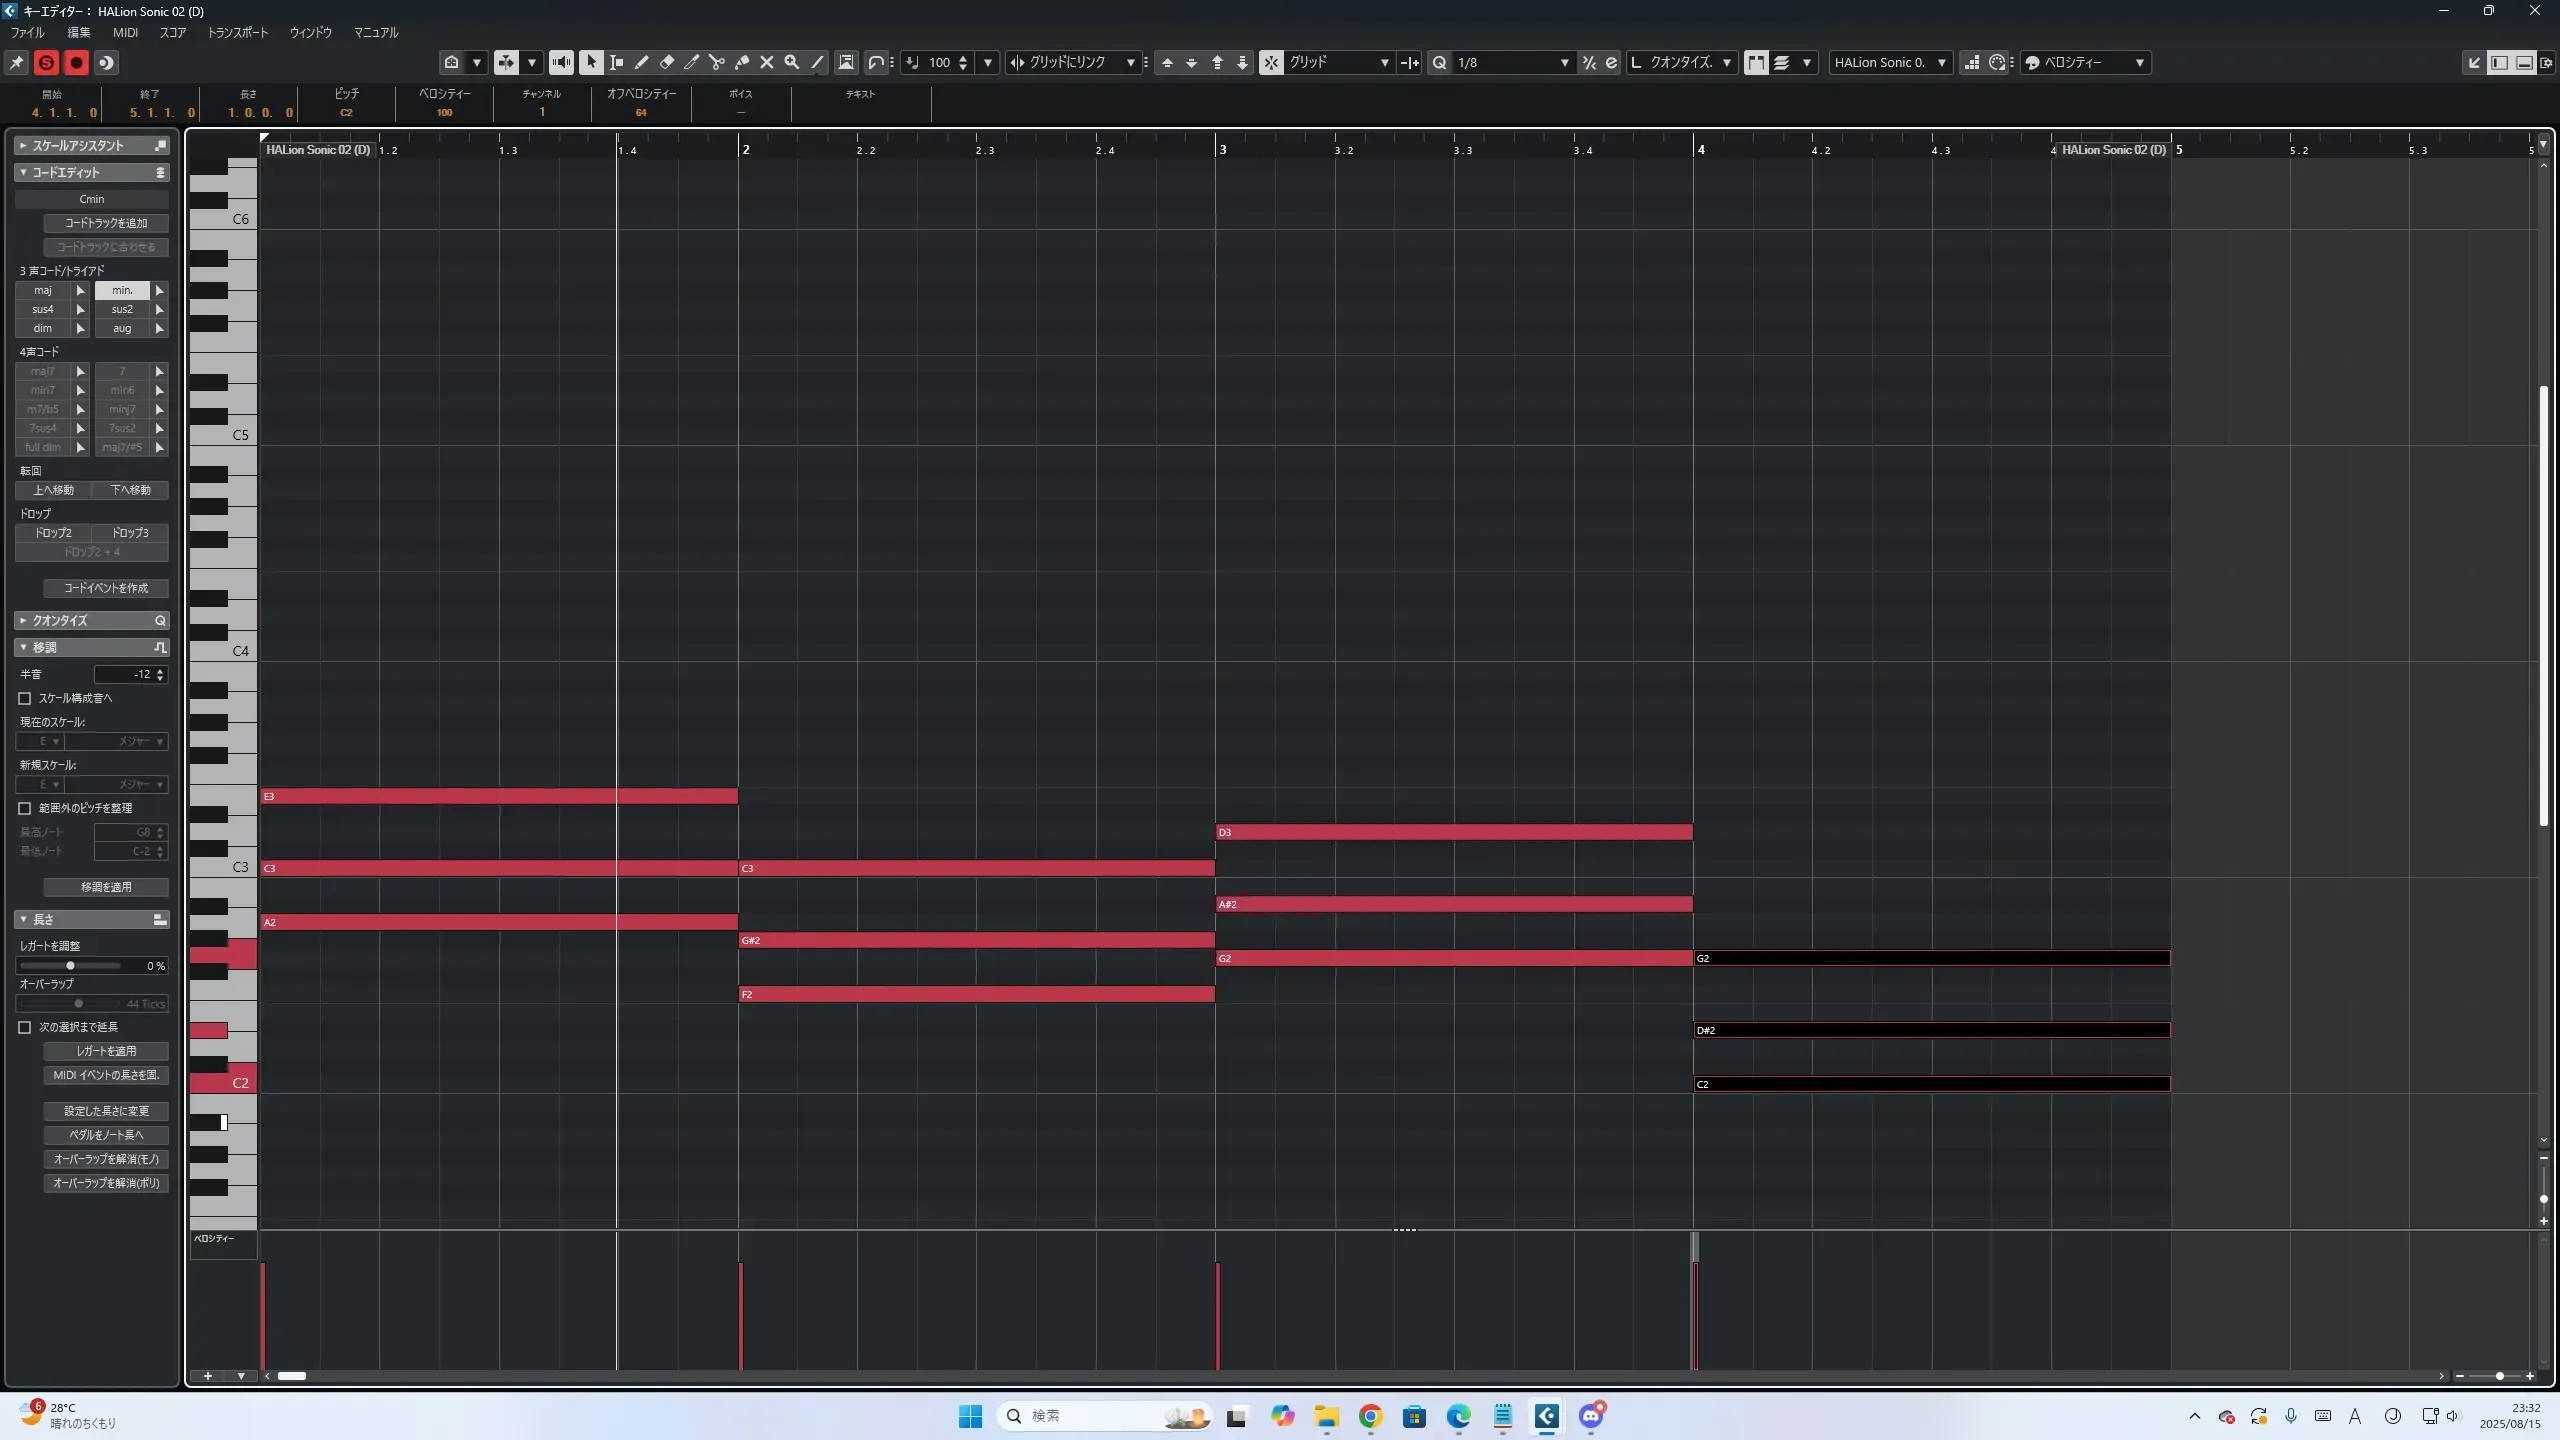2560x1440 pixels.
Task: Open the MIDI menu
Action: pos(125,32)
